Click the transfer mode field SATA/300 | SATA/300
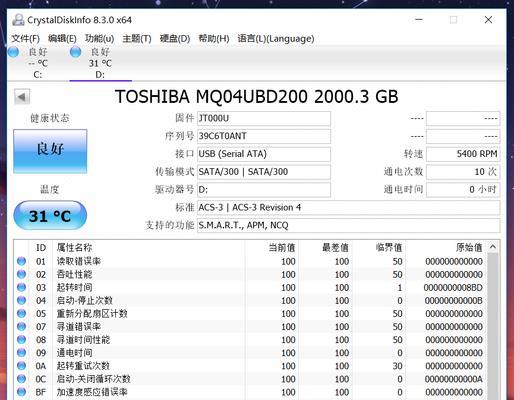The image size is (514, 400). 264,172
